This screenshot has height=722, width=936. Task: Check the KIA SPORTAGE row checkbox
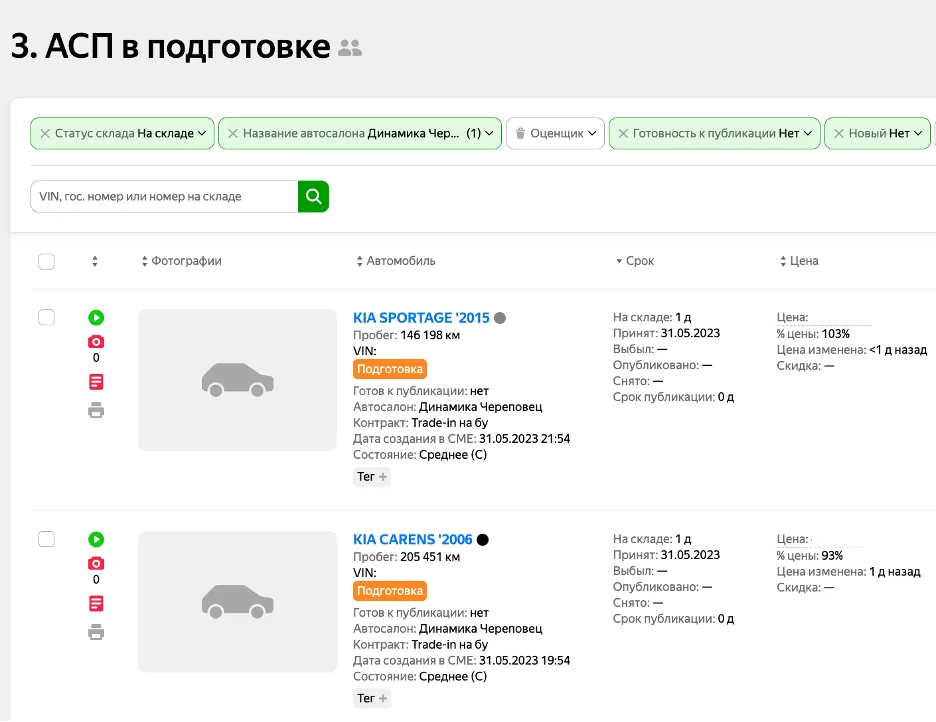coord(46,318)
